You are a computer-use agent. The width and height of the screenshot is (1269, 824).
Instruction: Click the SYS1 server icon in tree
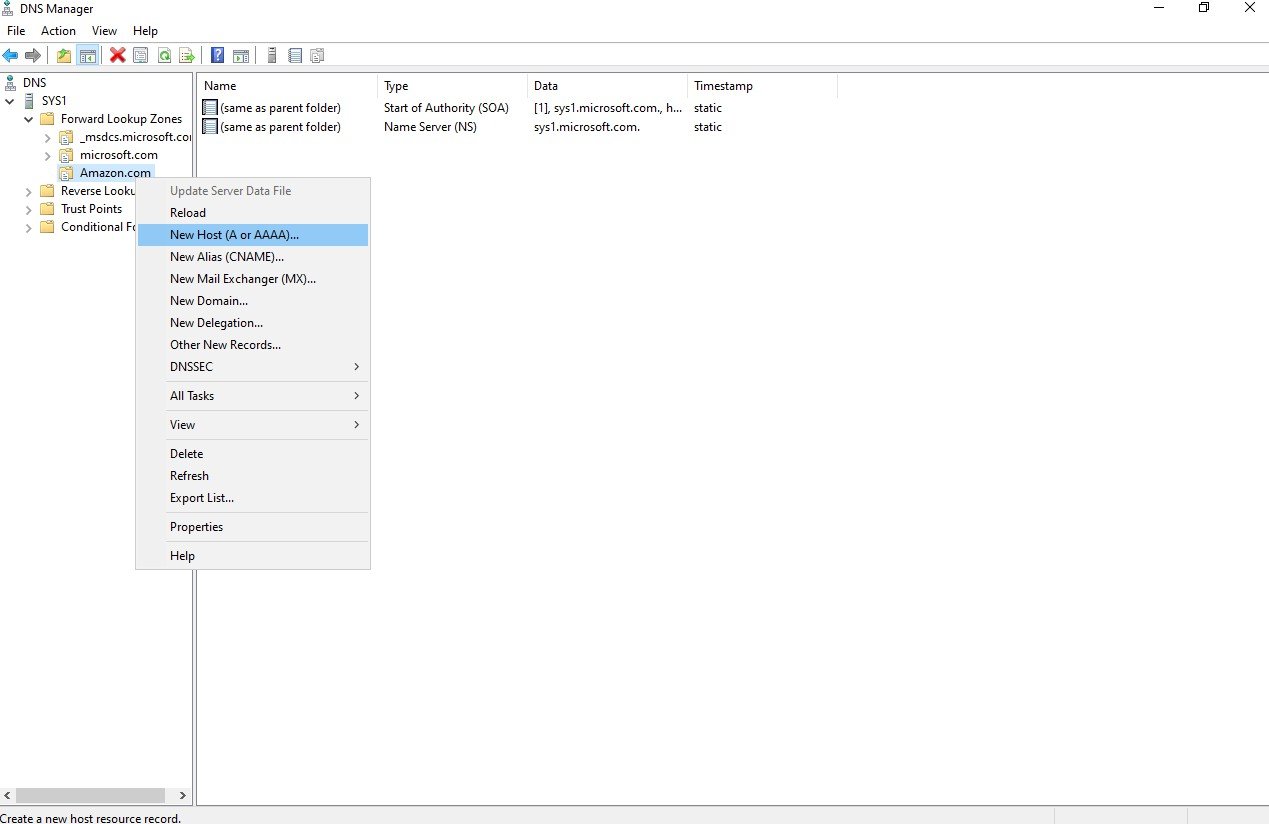pyautogui.click(x=30, y=101)
